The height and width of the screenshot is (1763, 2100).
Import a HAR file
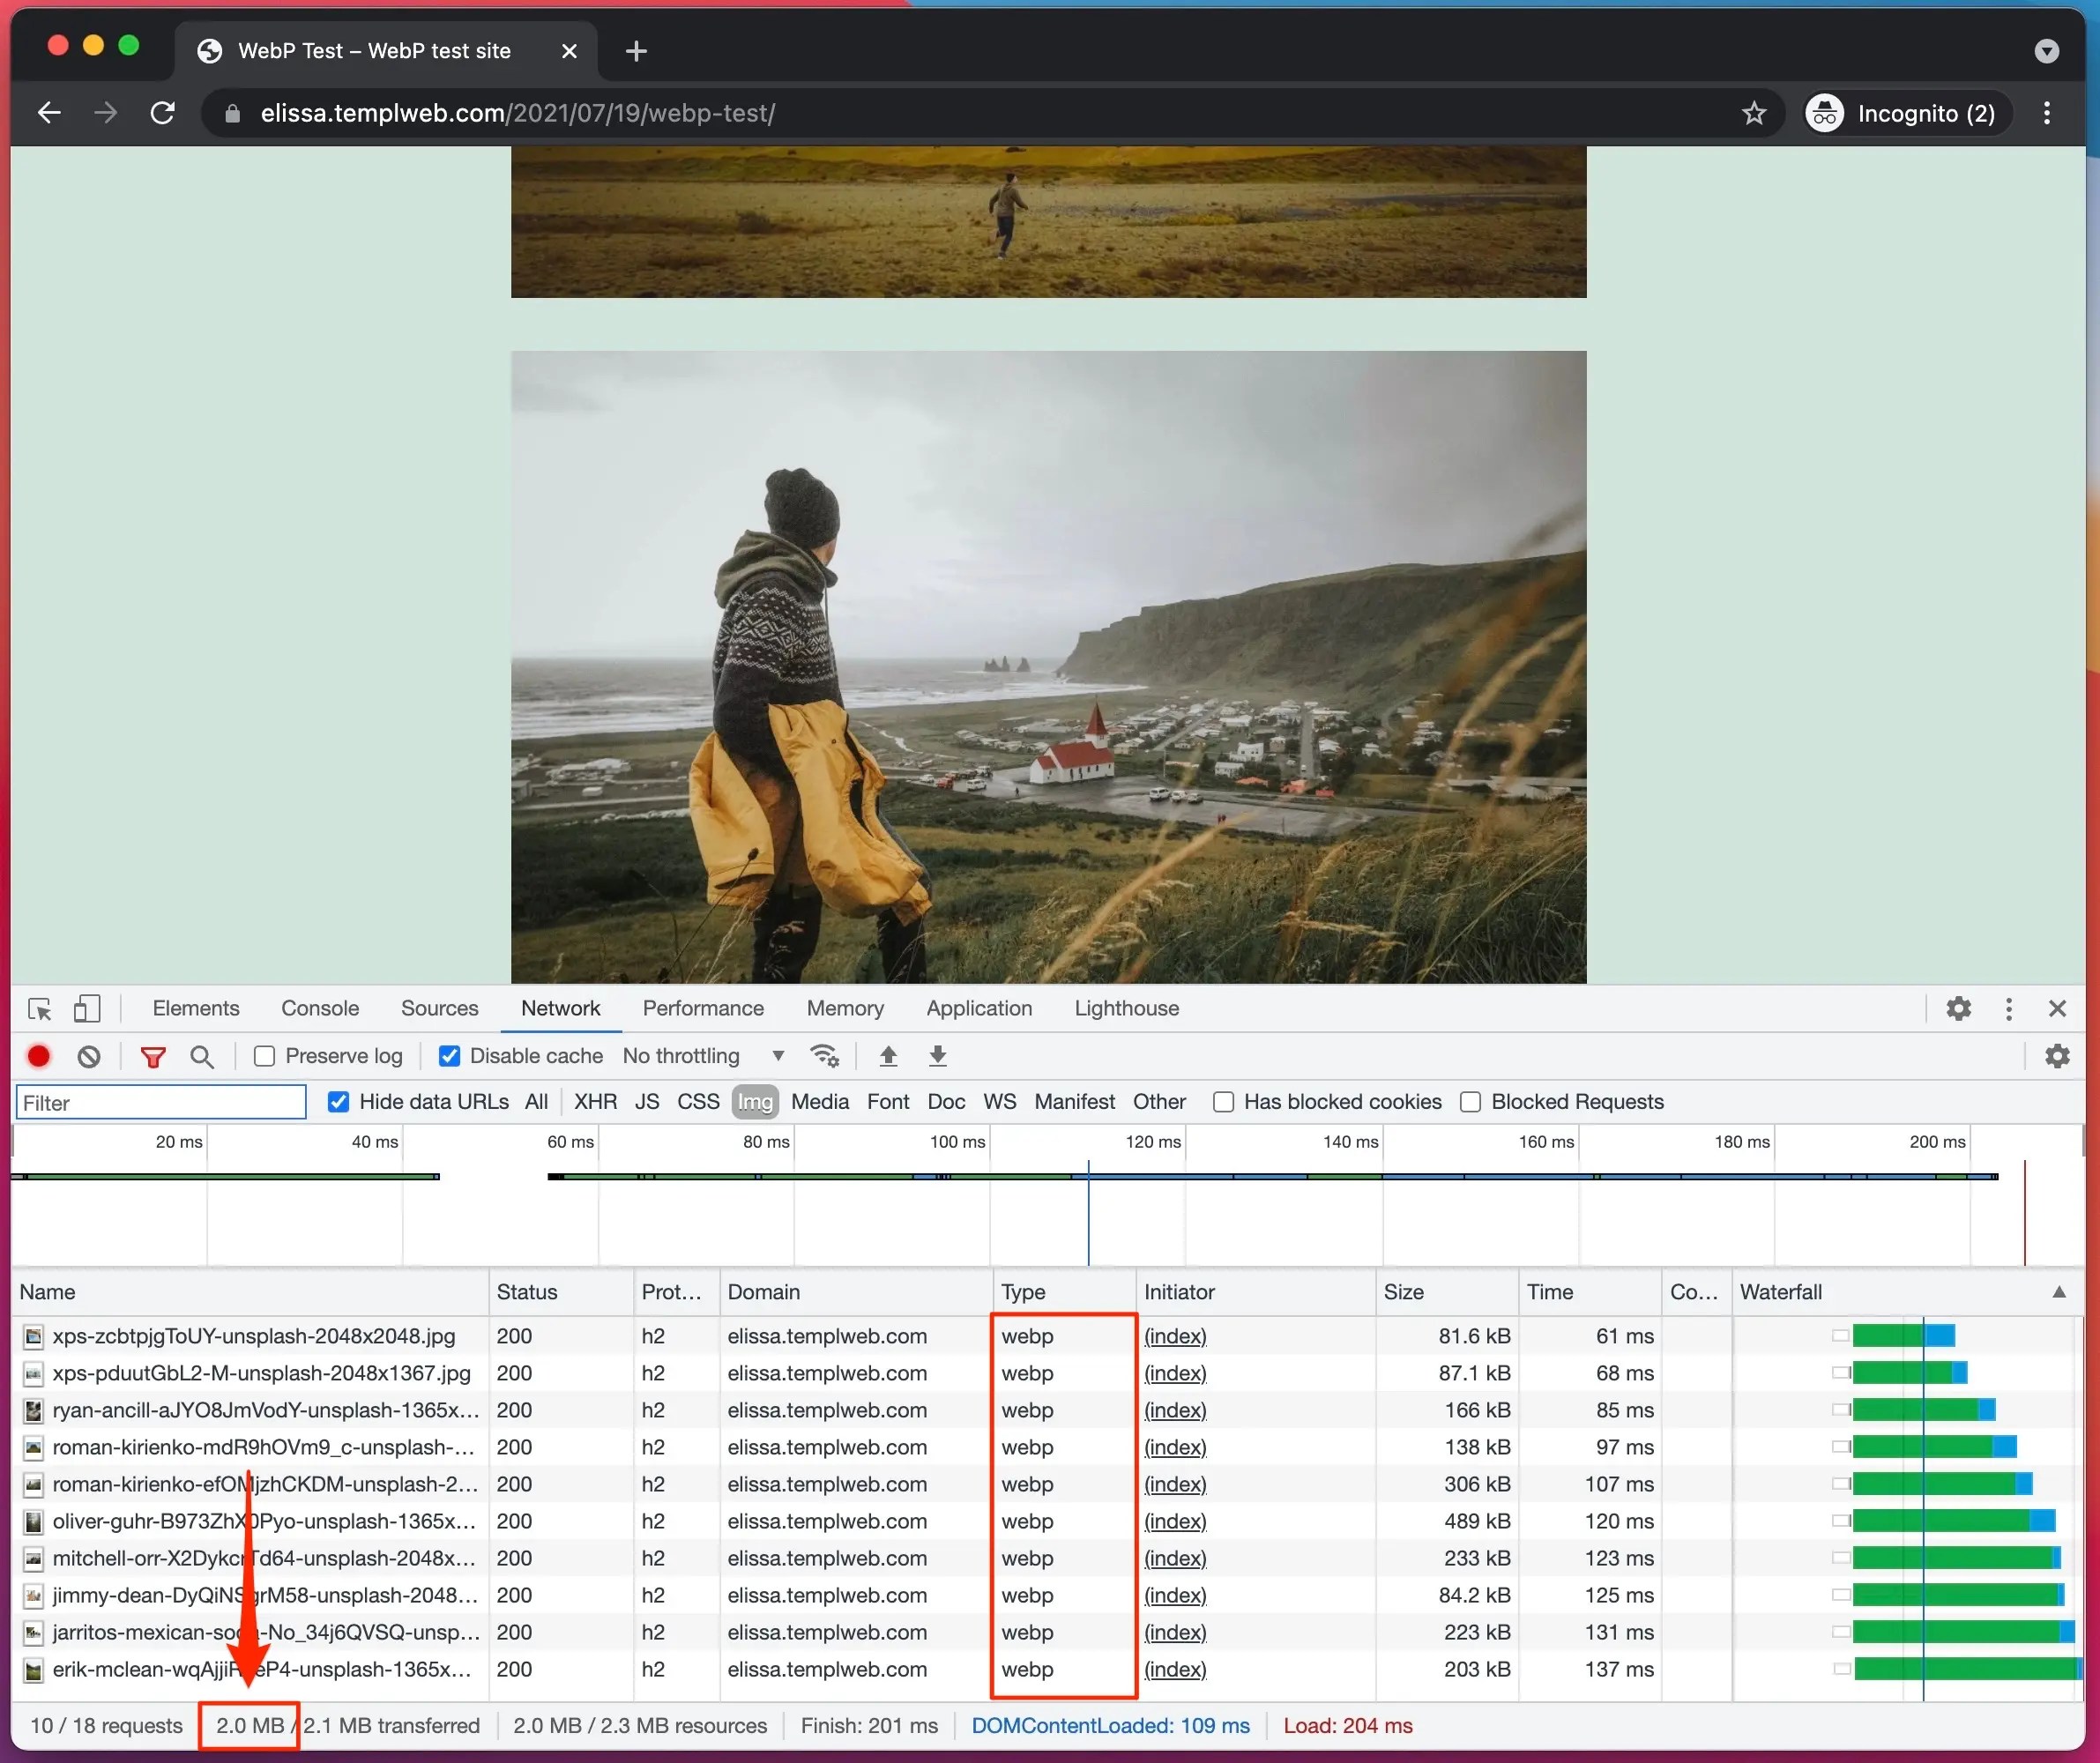tap(888, 1056)
